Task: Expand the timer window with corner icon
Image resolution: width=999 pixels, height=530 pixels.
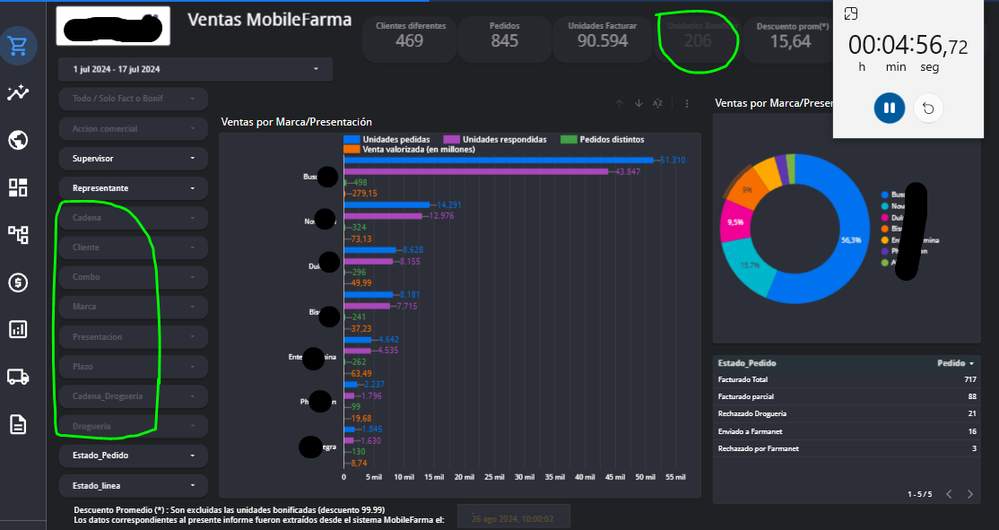Action: (851, 13)
